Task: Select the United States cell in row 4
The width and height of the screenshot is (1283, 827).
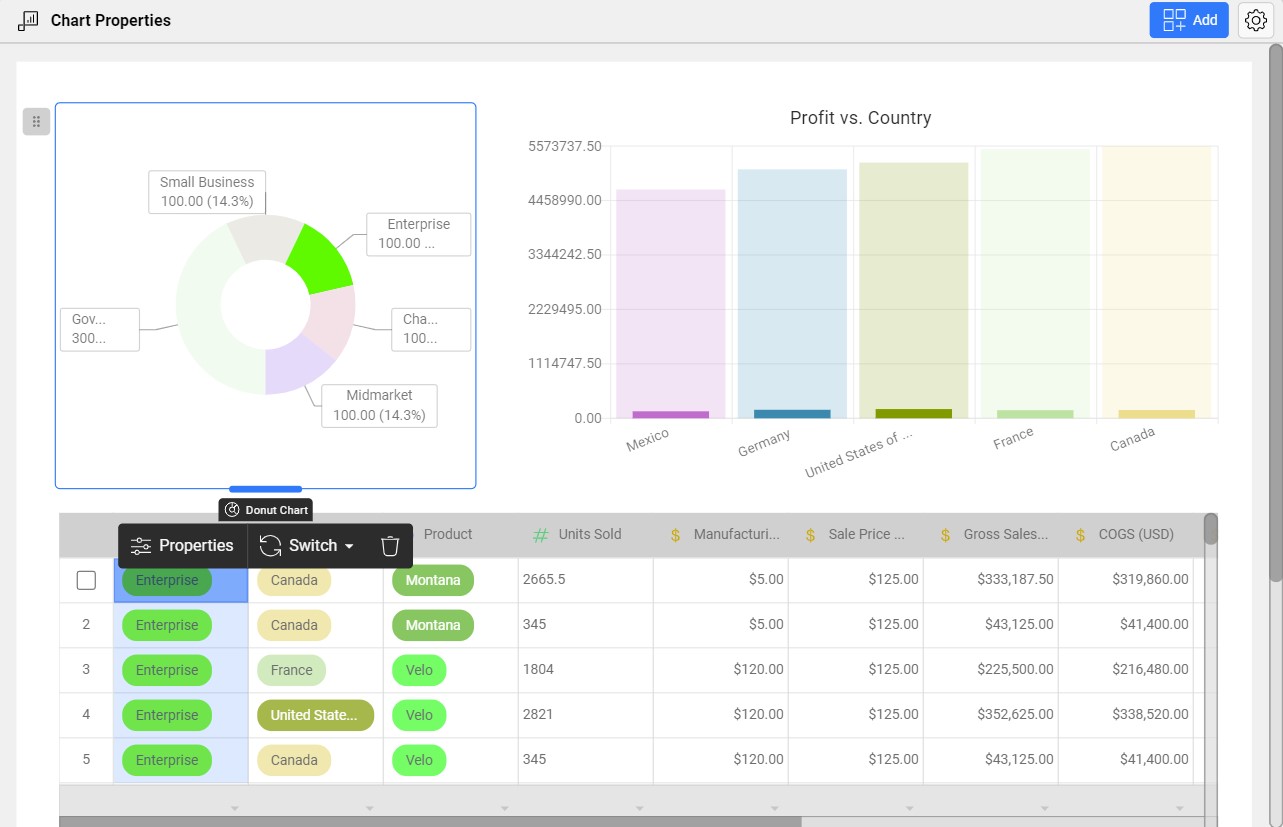Action: (x=315, y=714)
